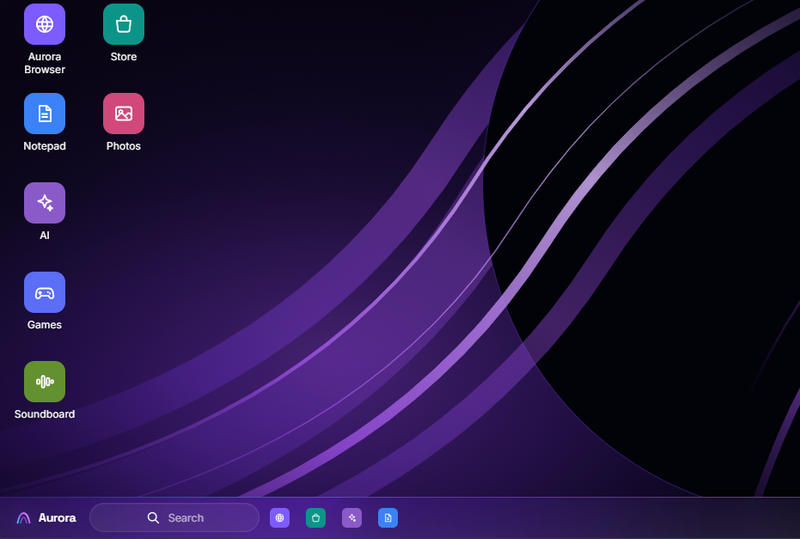Click the AI sparkle icon in taskbar

coord(352,518)
